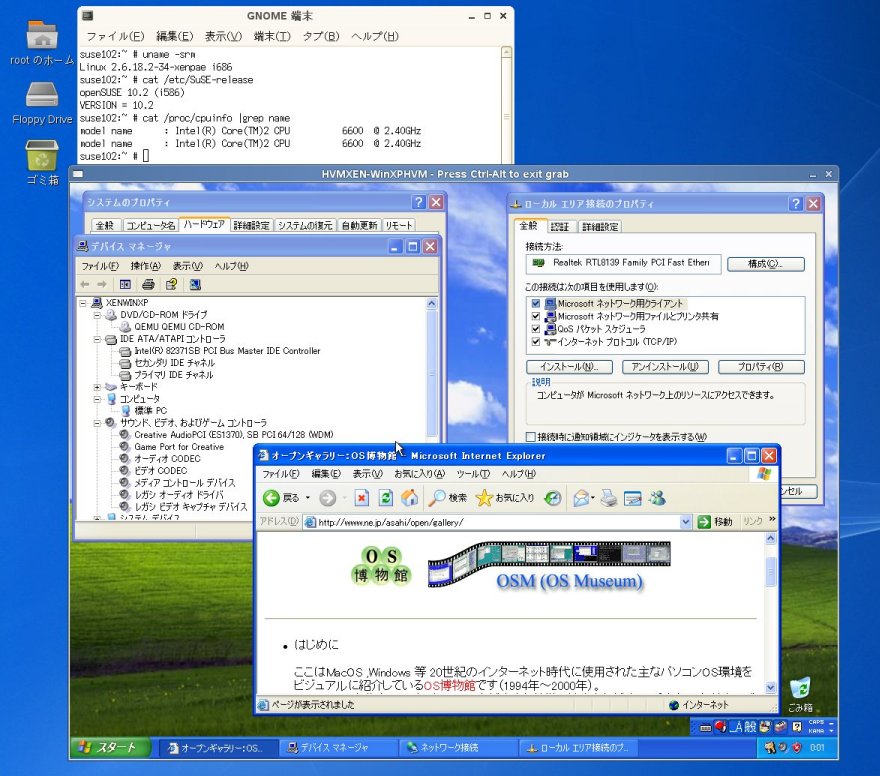Toggle QoS パケット スケジューラ checkbox
880x776 pixels.
[x=535, y=329]
